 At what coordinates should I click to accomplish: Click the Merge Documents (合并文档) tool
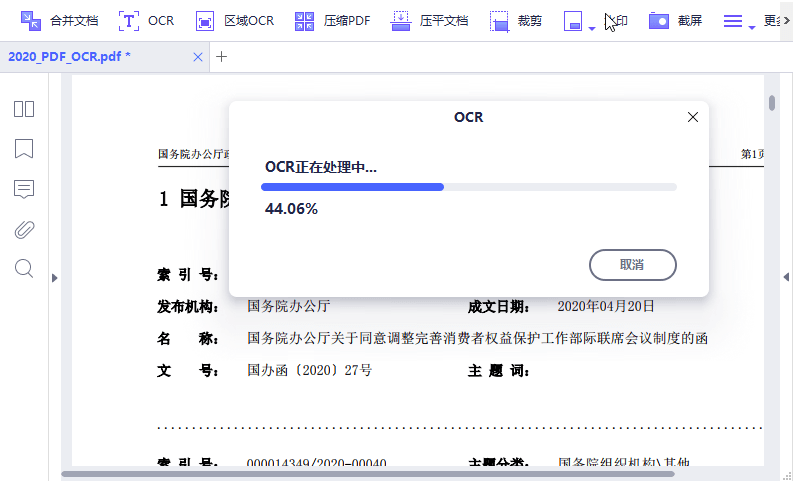(59, 20)
